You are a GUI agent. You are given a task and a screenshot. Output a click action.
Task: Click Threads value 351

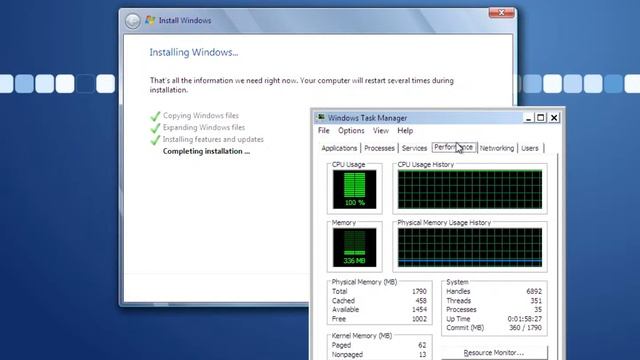point(536,300)
